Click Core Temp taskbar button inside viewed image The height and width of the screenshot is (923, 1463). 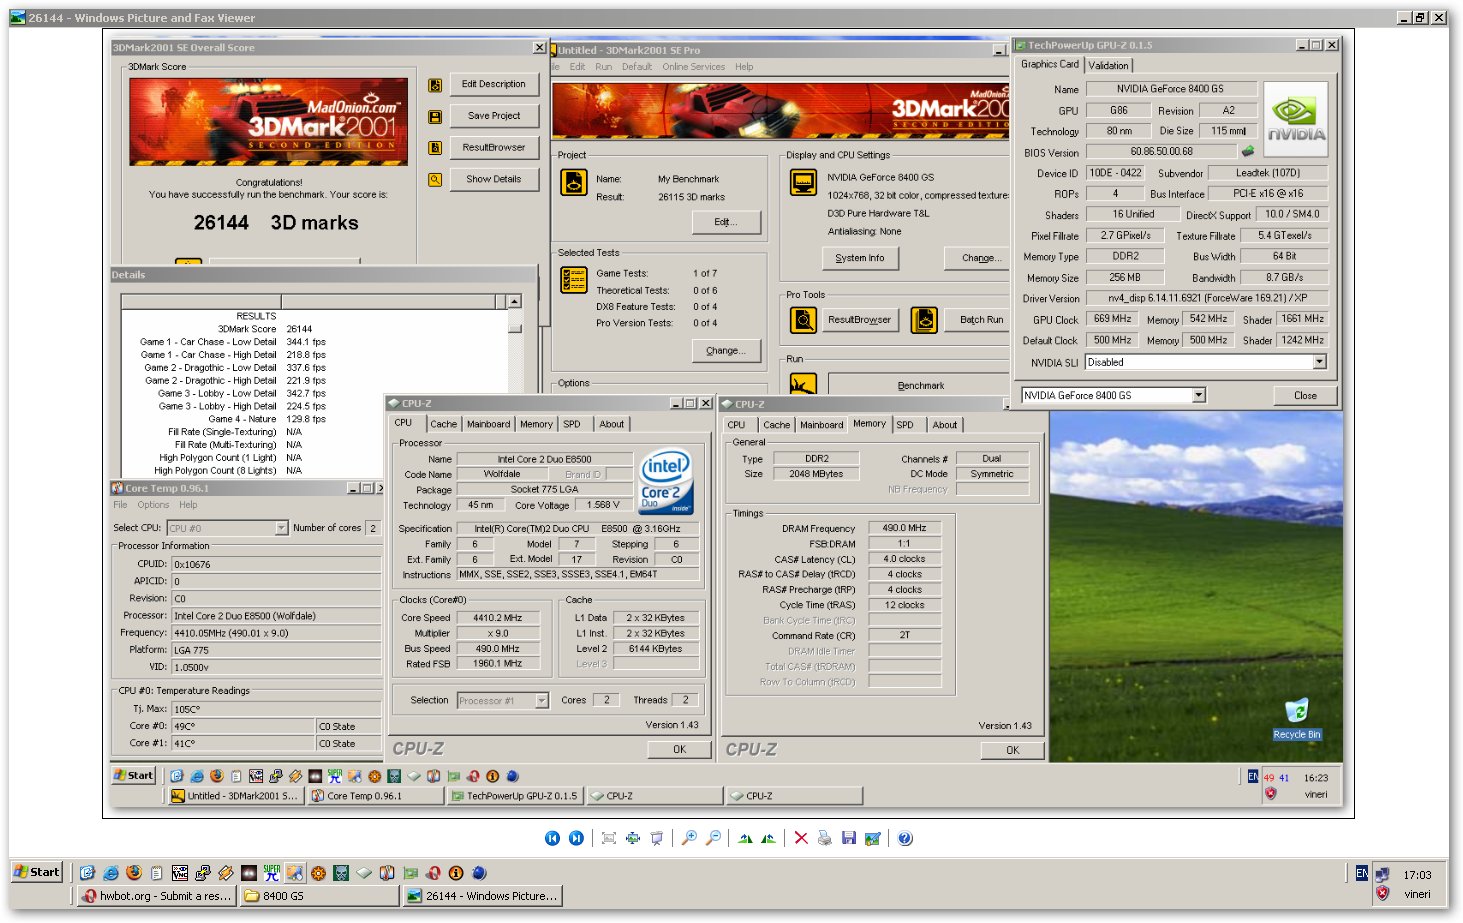[375, 796]
